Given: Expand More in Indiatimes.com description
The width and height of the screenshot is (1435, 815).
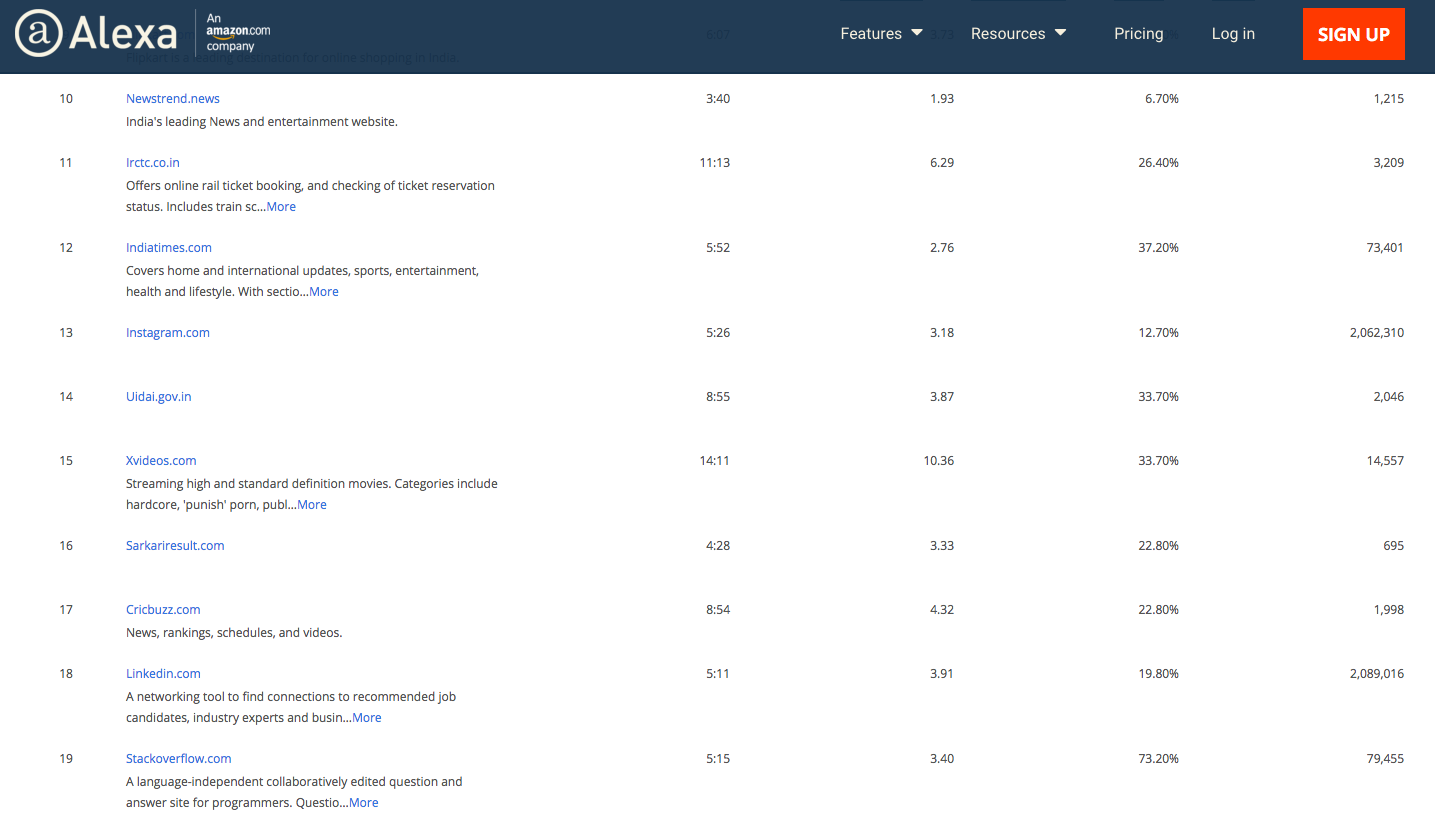Looking at the screenshot, I should 324,292.
